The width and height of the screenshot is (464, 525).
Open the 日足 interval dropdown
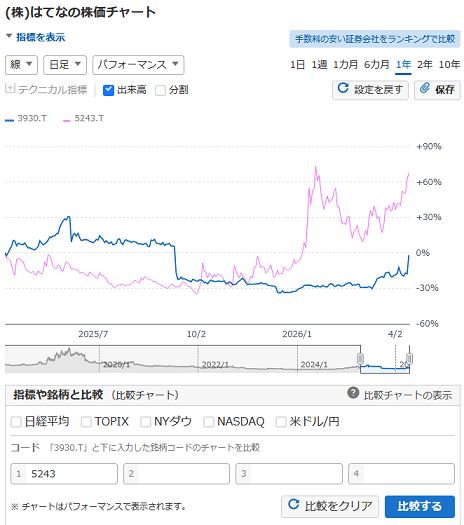(x=65, y=65)
